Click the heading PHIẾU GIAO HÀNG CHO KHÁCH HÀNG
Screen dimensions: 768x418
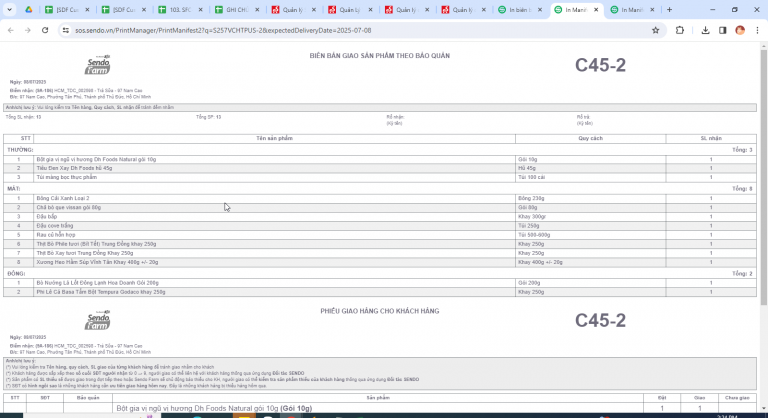pyautogui.click(x=380, y=311)
